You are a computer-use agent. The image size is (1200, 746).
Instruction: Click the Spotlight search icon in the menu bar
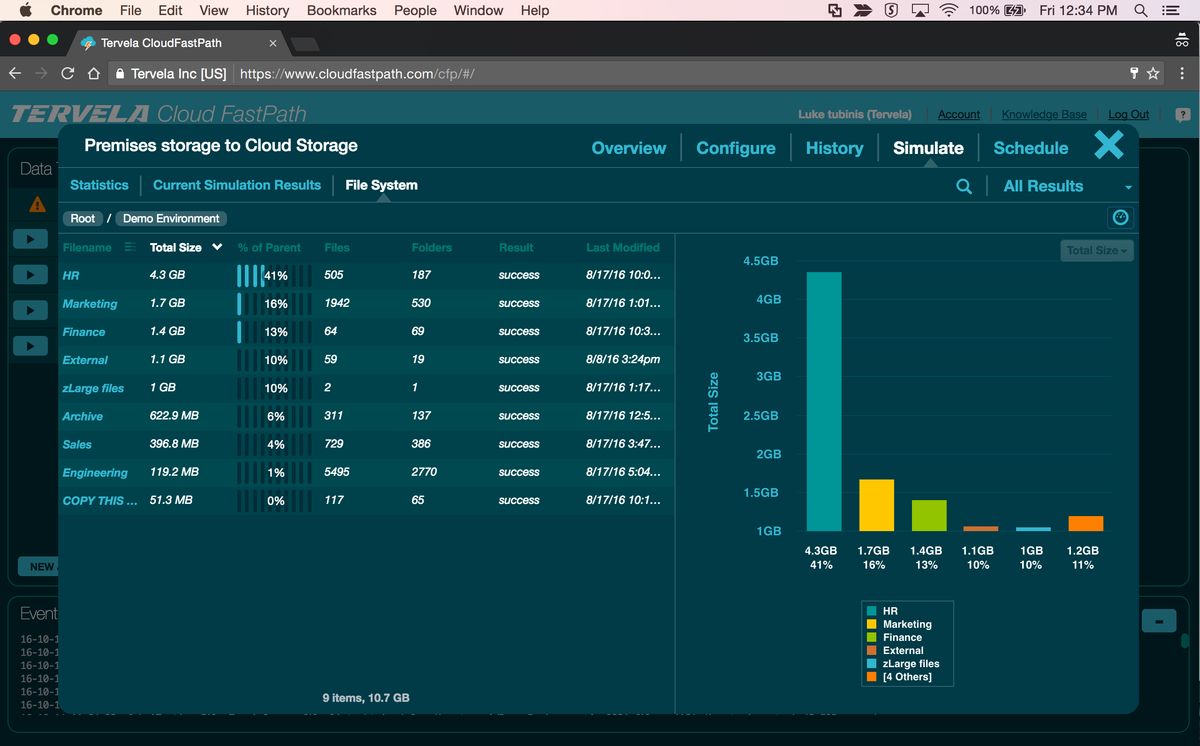pyautogui.click(x=1140, y=11)
